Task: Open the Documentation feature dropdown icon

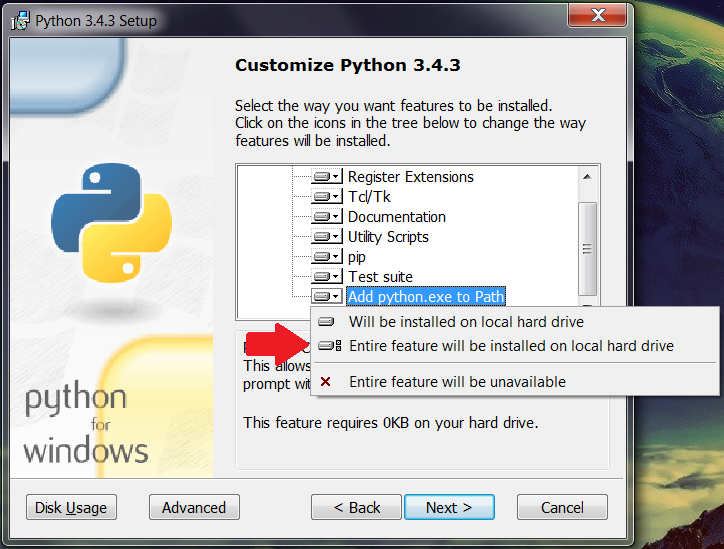Action: [x=327, y=217]
